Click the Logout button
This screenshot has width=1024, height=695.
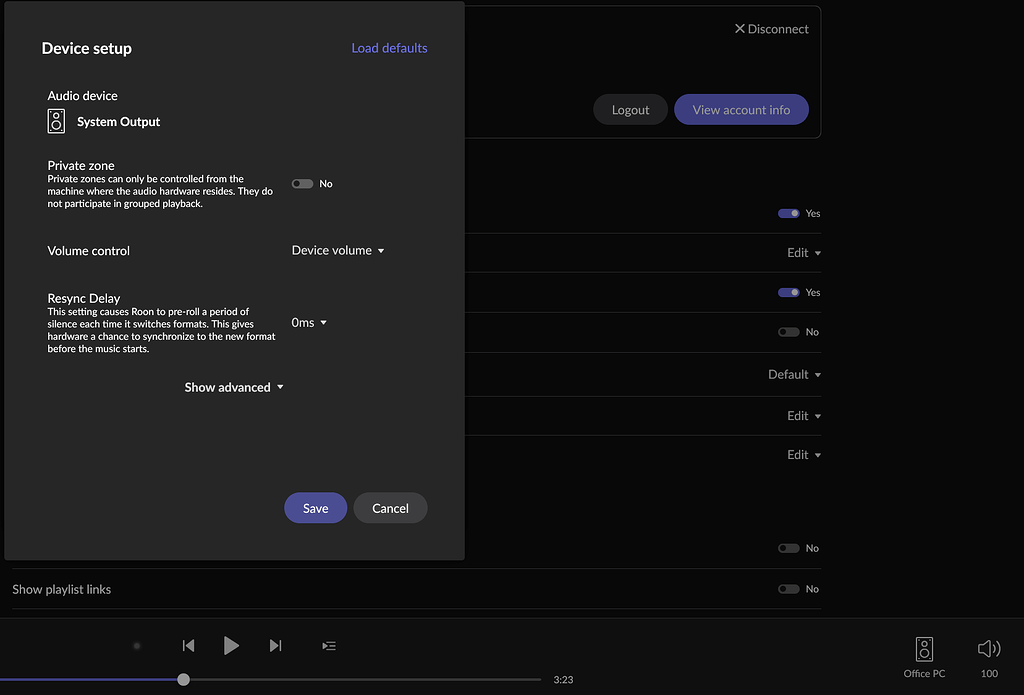click(630, 109)
